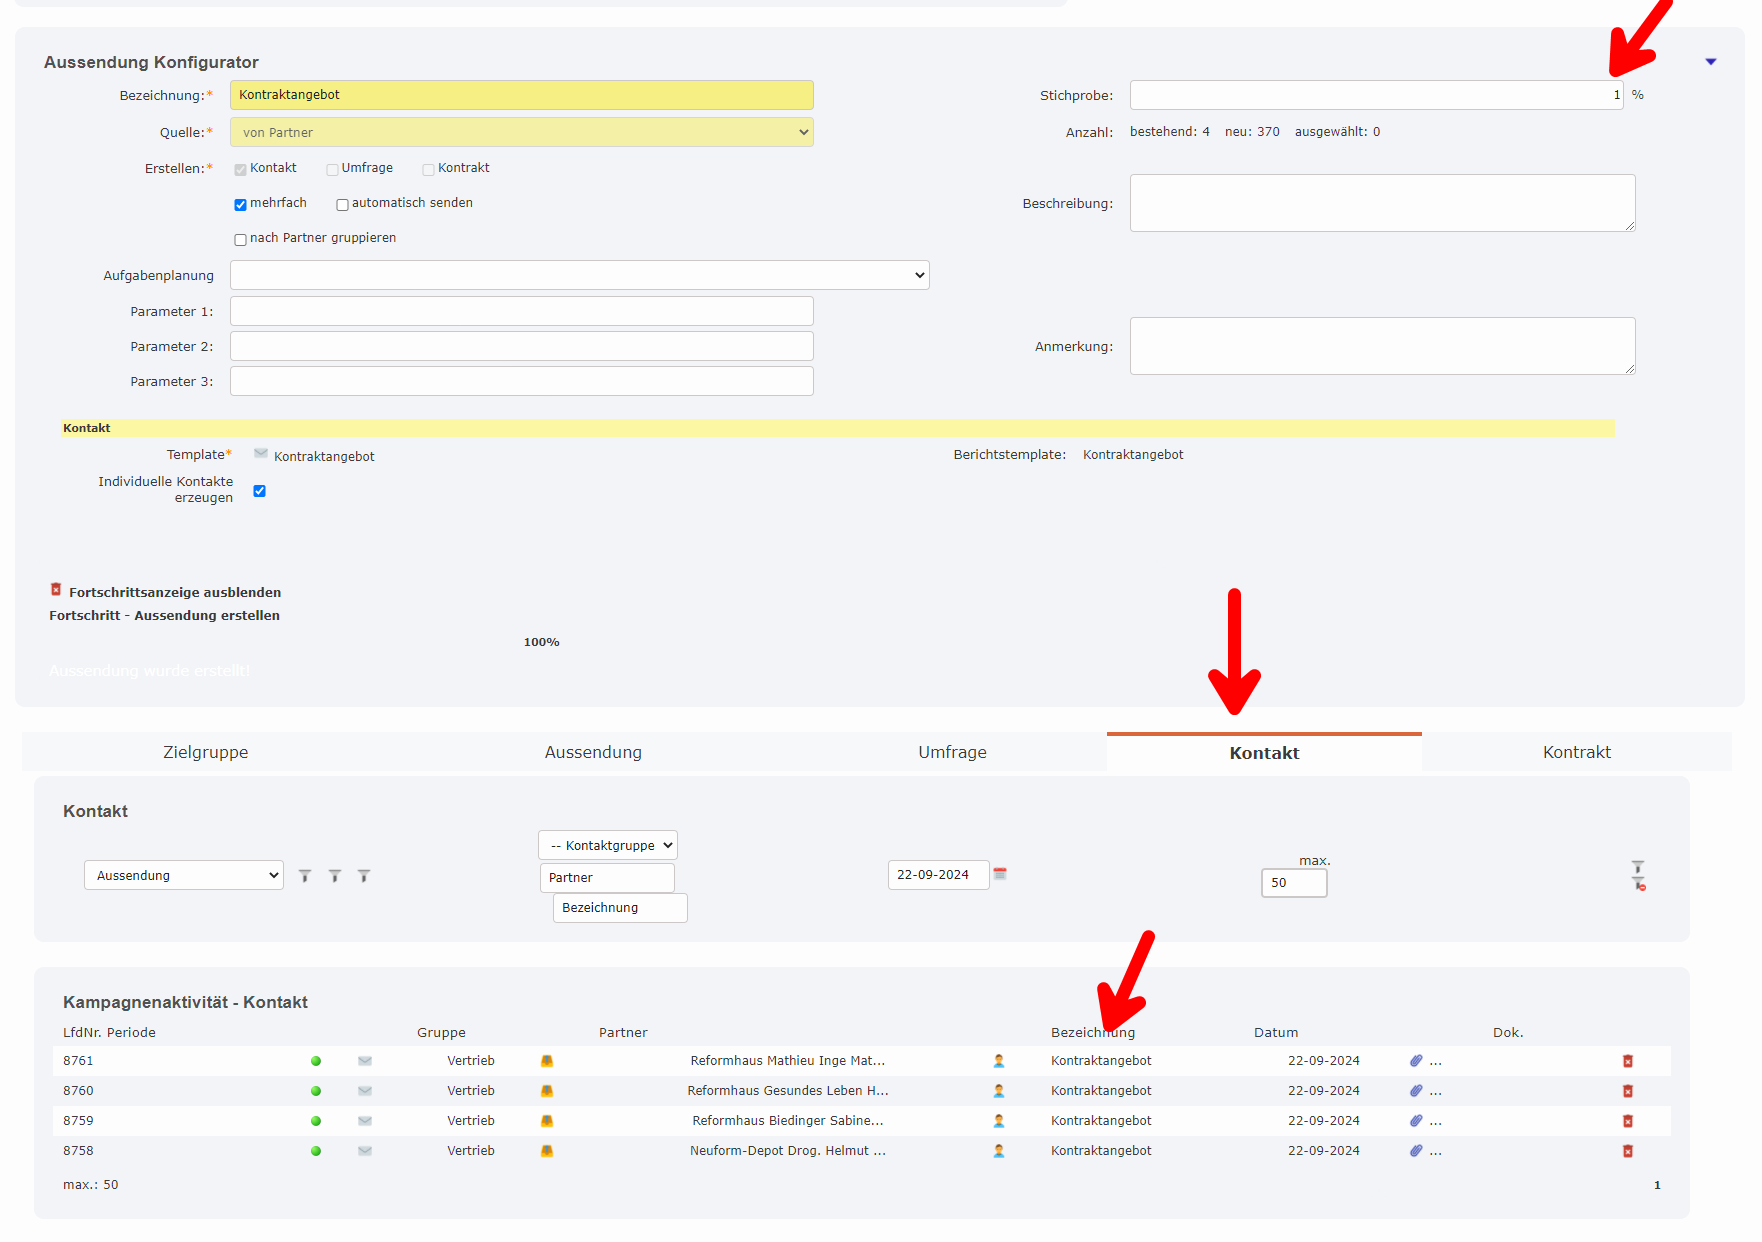
Task: Open the Kontrakt tab
Action: click(1576, 752)
